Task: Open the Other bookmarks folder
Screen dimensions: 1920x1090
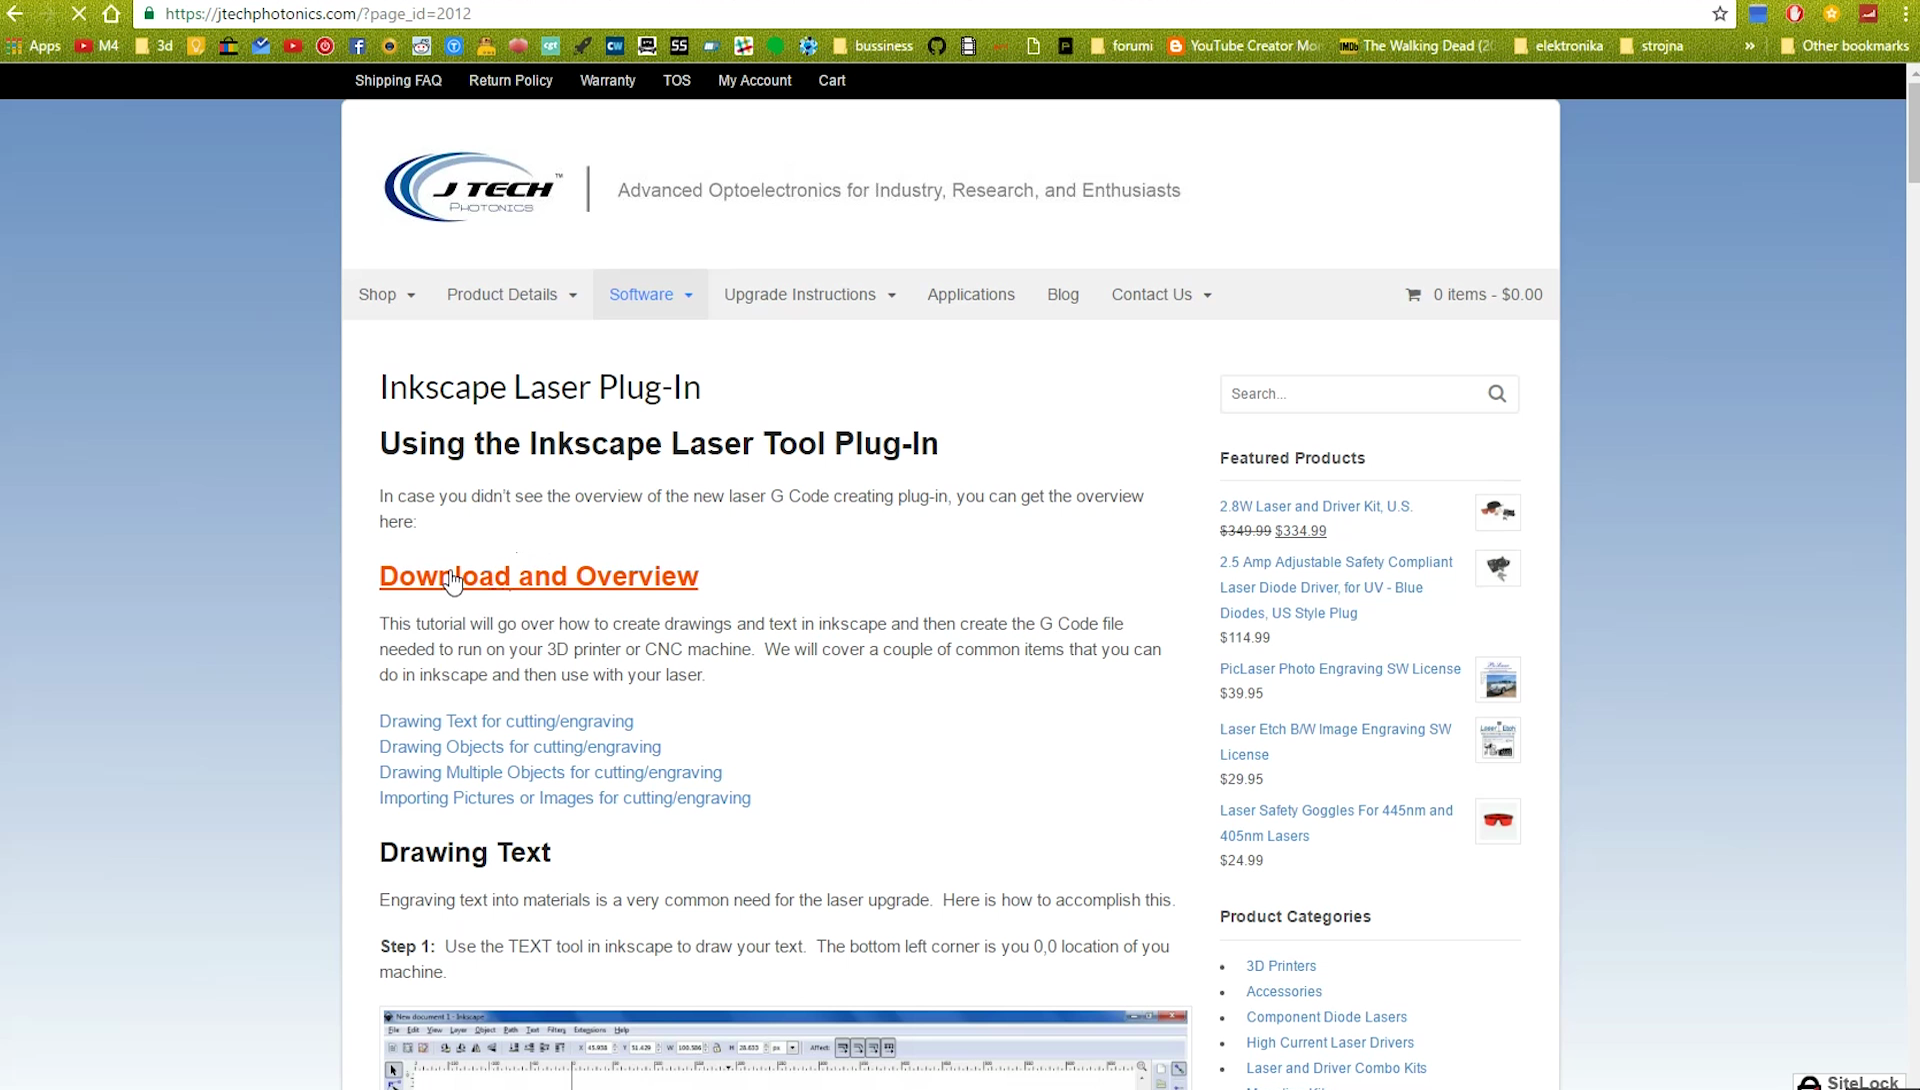Action: [1844, 46]
